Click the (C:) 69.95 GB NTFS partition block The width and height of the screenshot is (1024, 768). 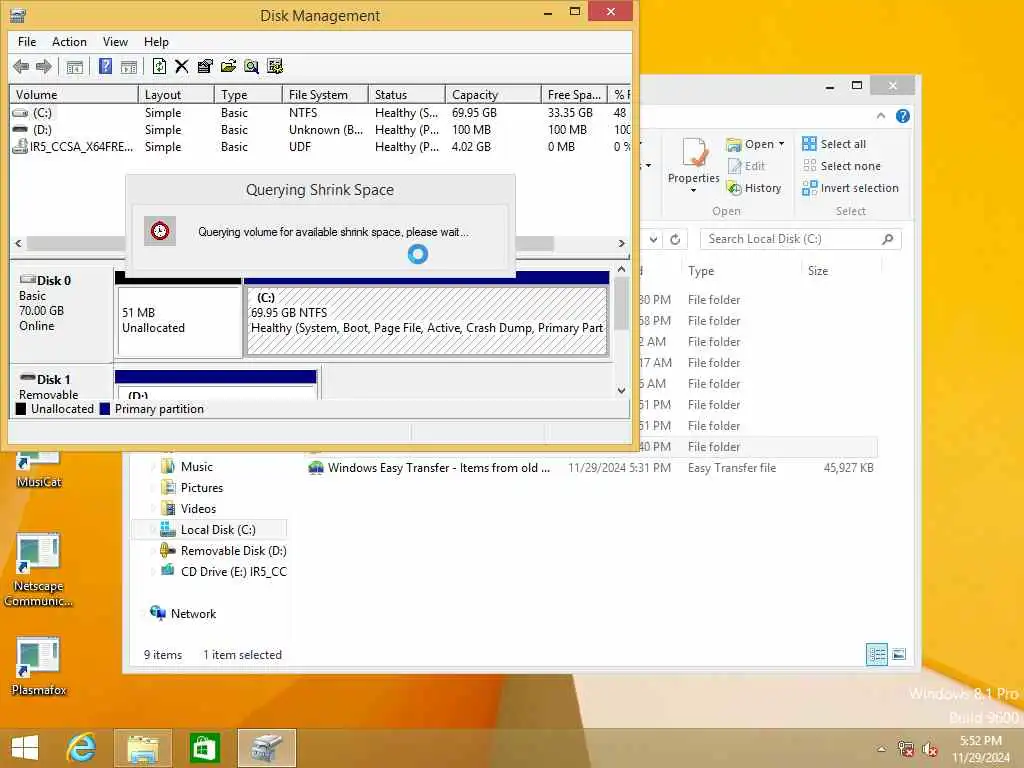[427, 321]
